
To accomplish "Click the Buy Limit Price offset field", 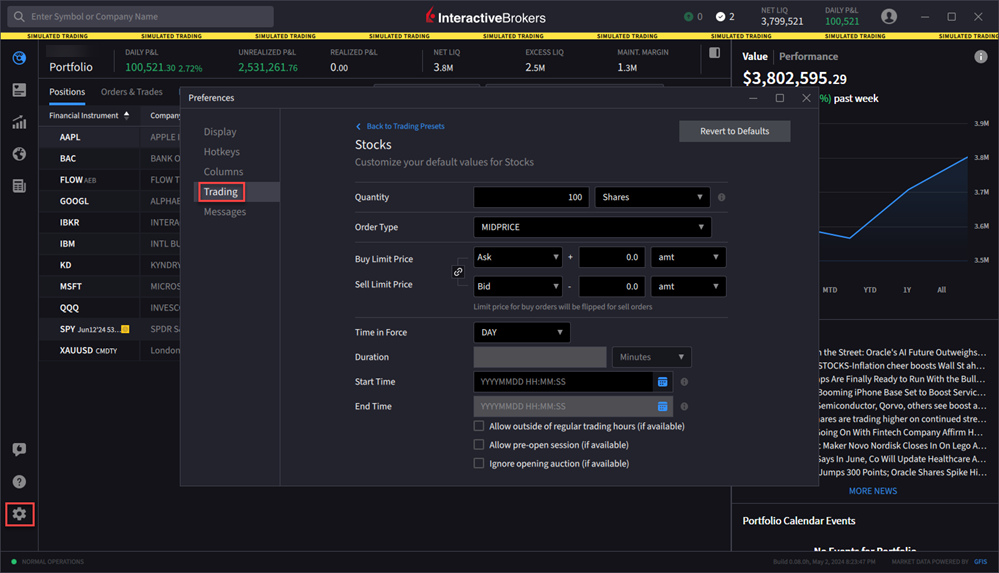I will click(612, 257).
